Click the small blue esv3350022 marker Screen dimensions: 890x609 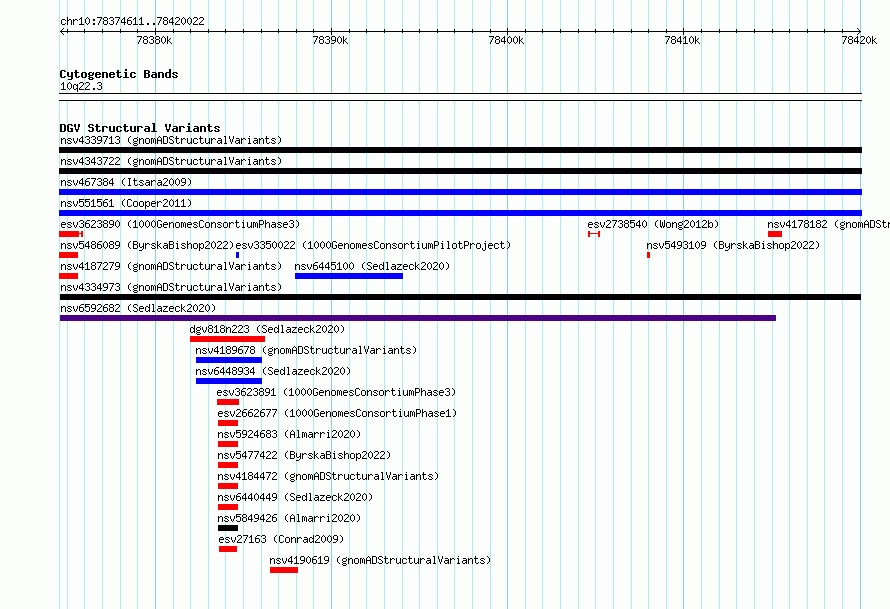coord(237,255)
